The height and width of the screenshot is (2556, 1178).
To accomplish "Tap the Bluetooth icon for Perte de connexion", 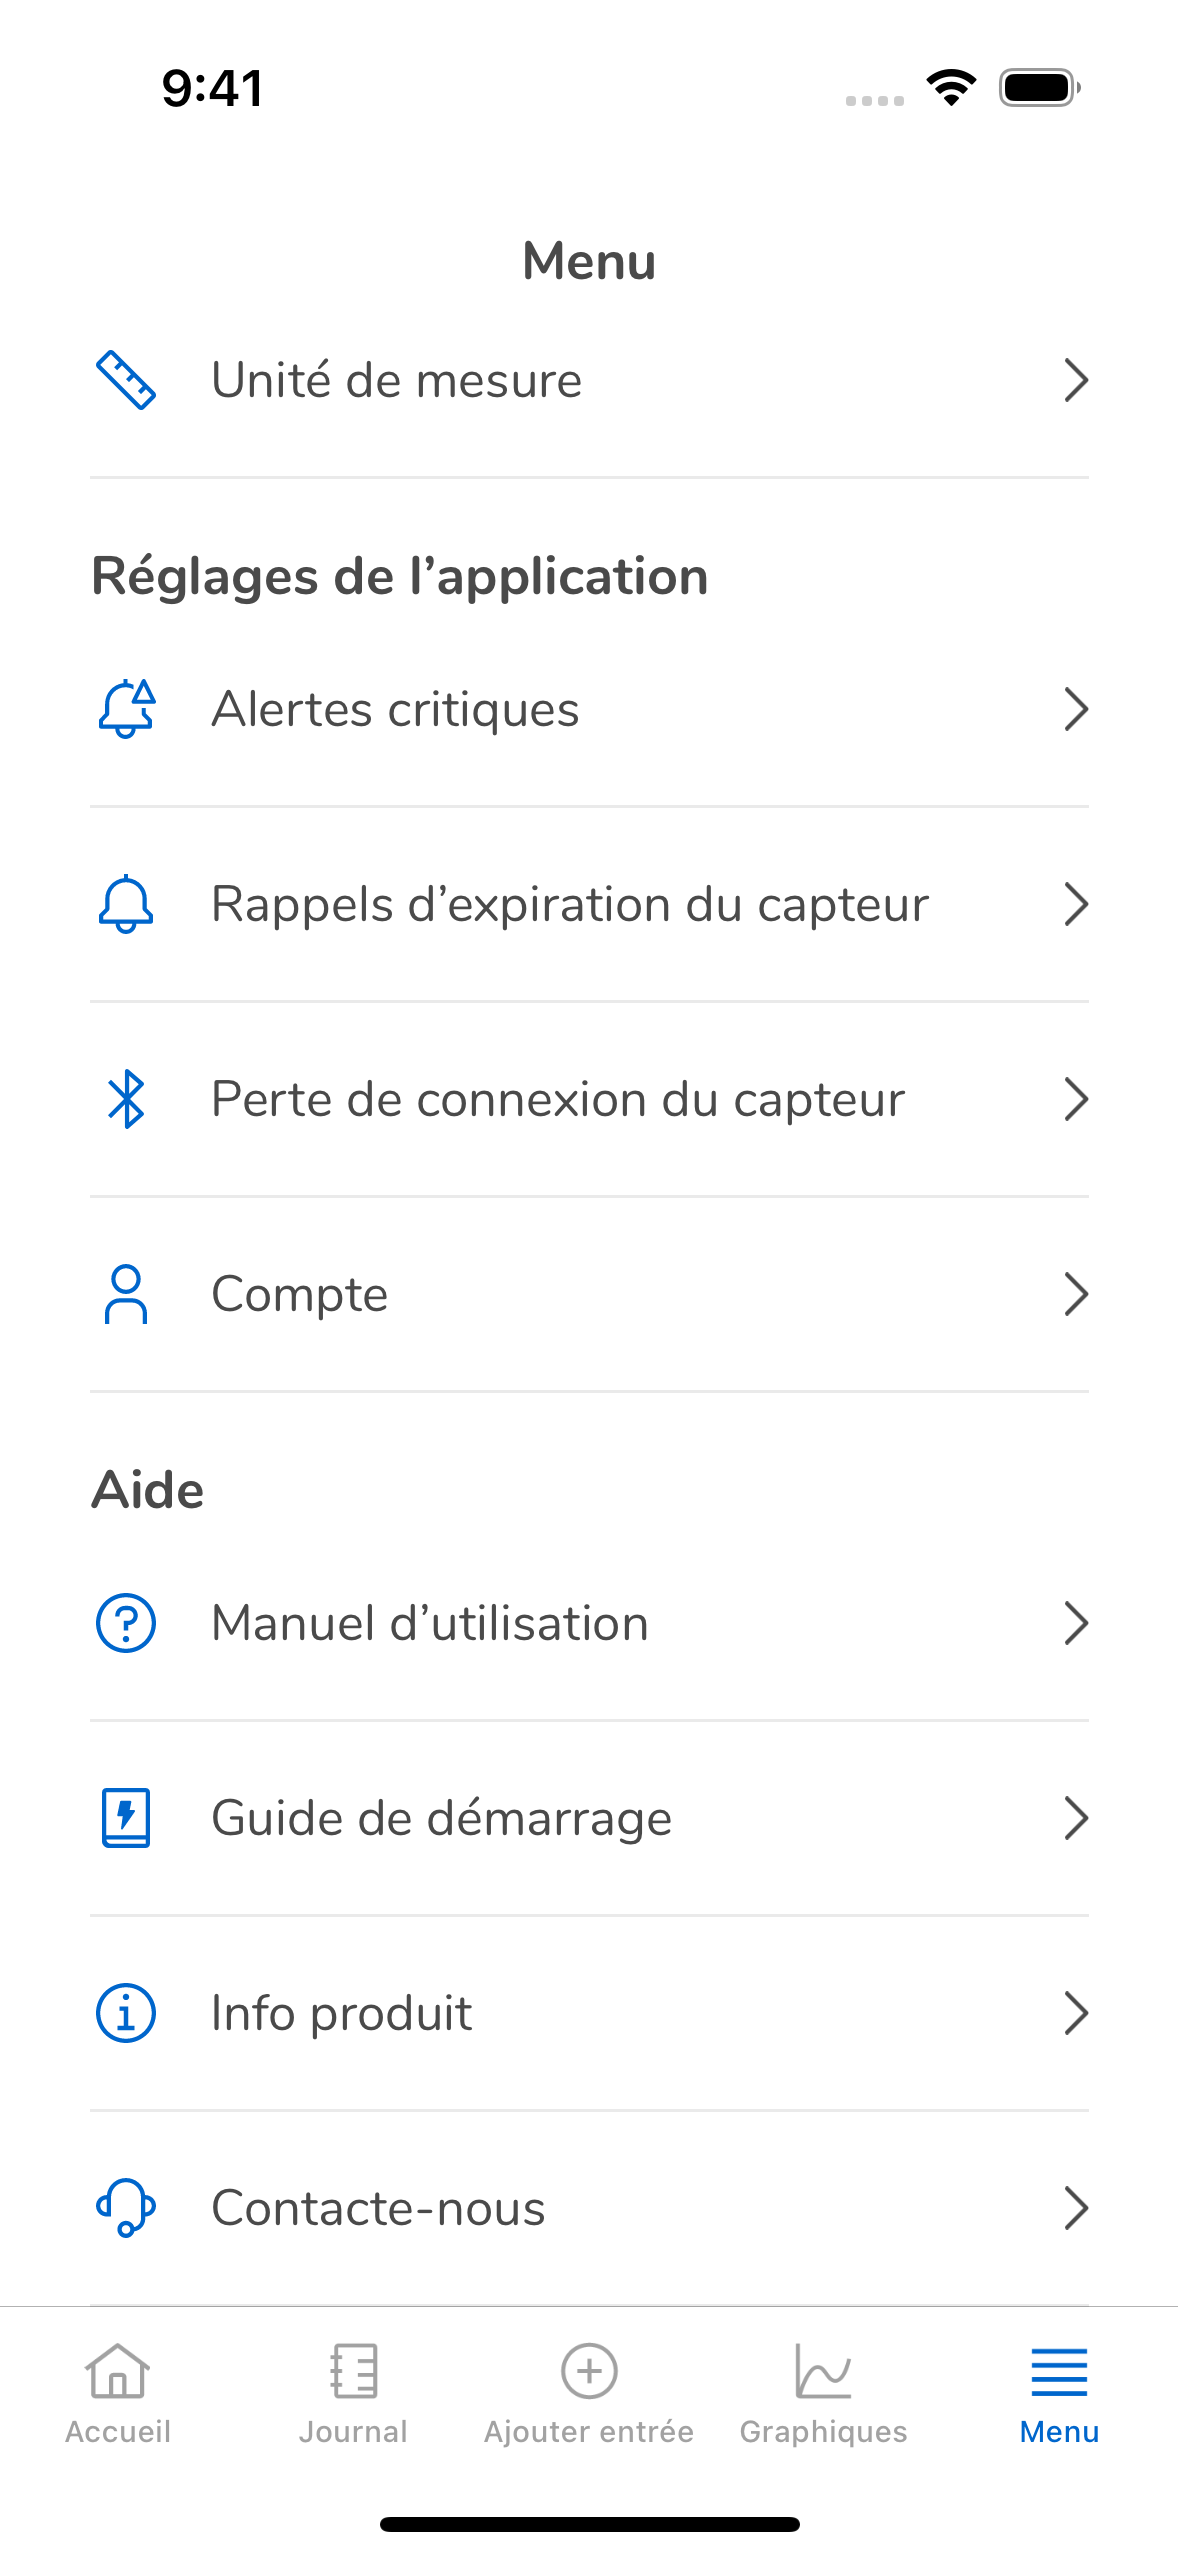I will 126,1099.
